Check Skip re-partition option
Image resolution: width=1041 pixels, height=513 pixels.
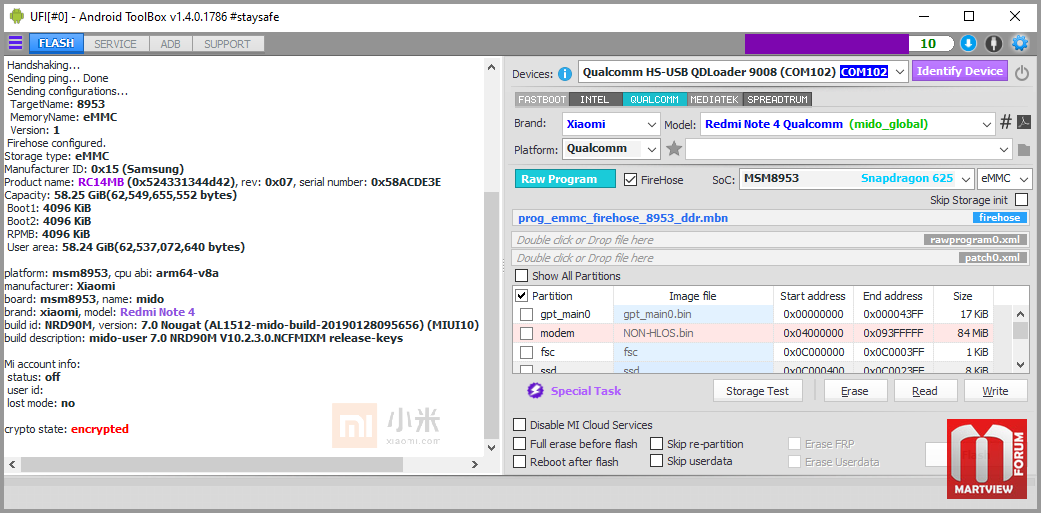pyautogui.click(x=657, y=443)
